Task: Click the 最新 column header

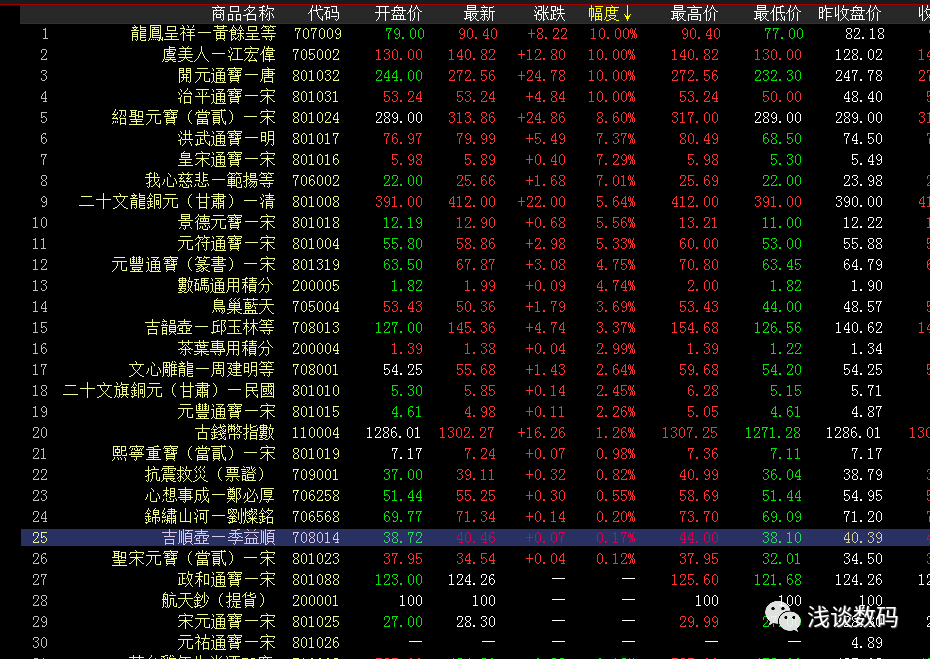Action: pyautogui.click(x=479, y=13)
